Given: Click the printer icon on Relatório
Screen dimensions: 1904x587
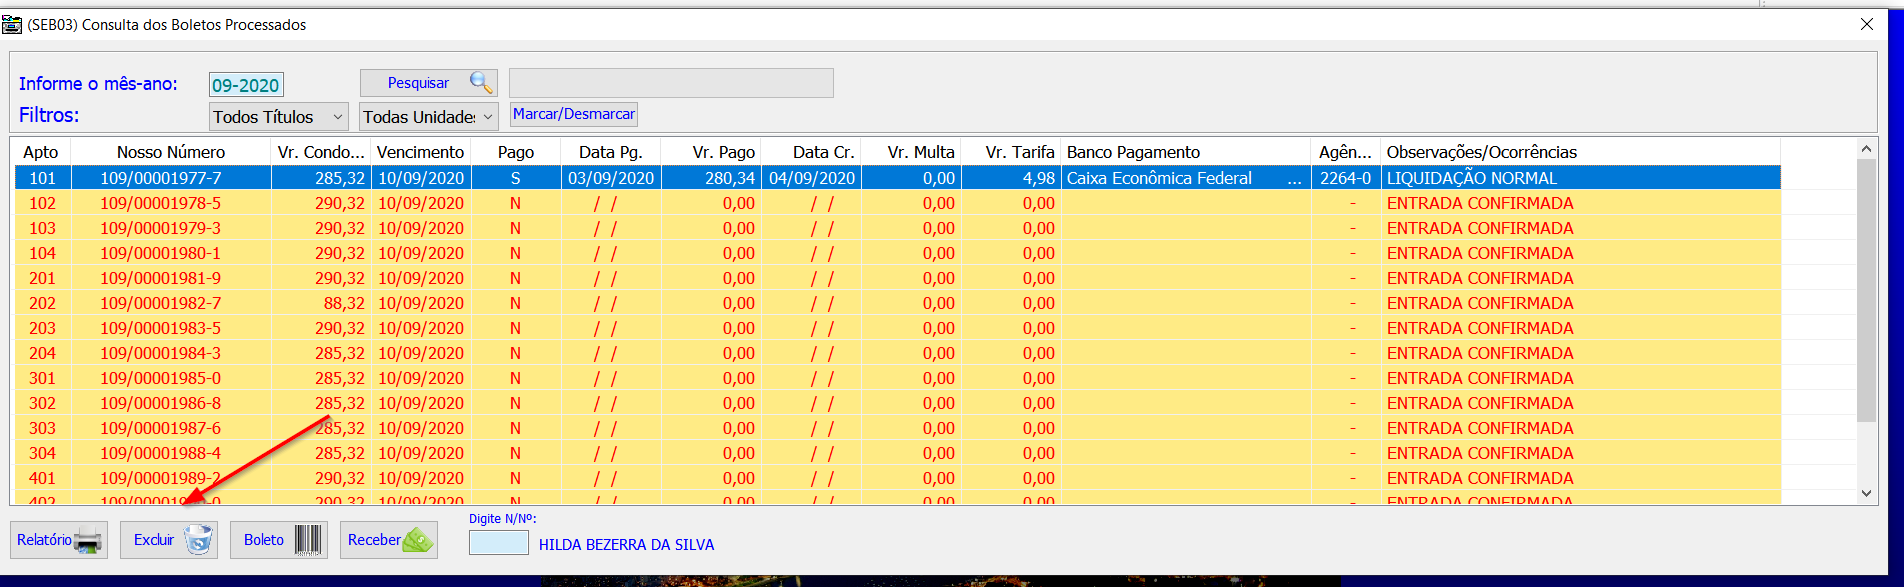Looking at the screenshot, I should coord(89,541).
